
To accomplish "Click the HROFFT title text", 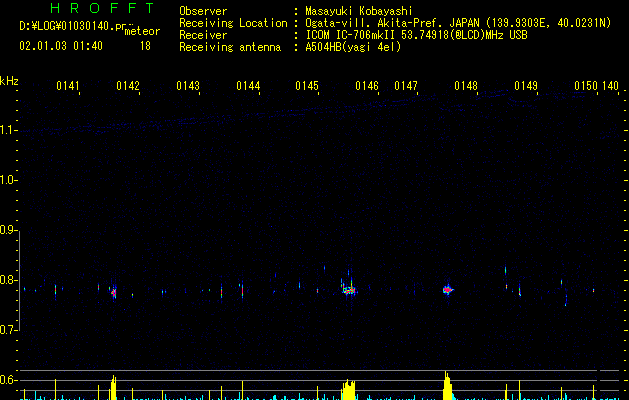I will click(x=102, y=8).
